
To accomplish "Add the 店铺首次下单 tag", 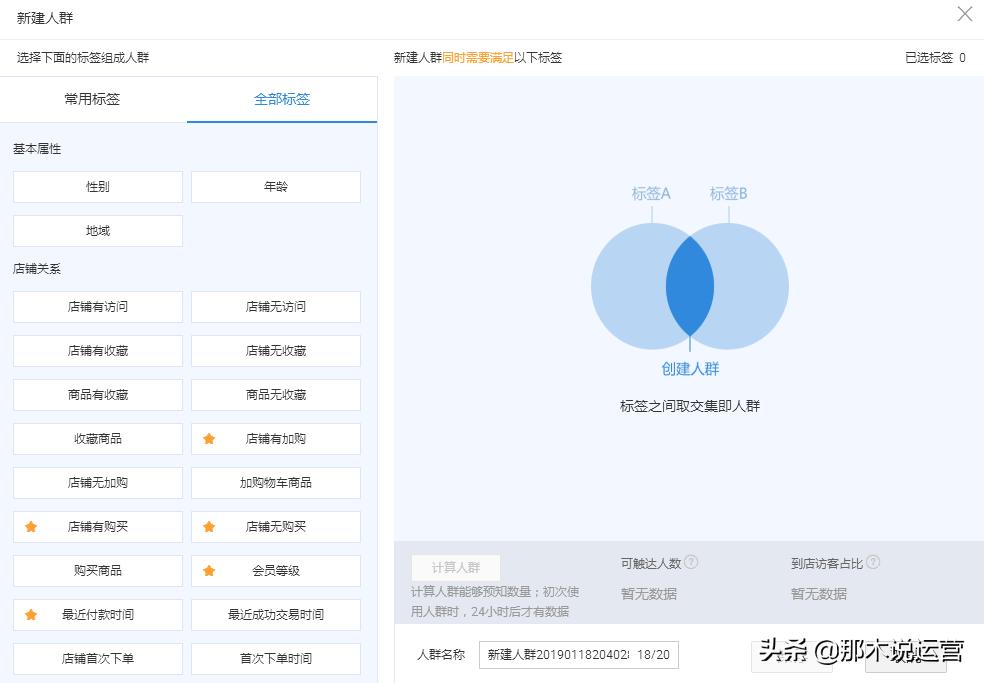I will (x=97, y=658).
